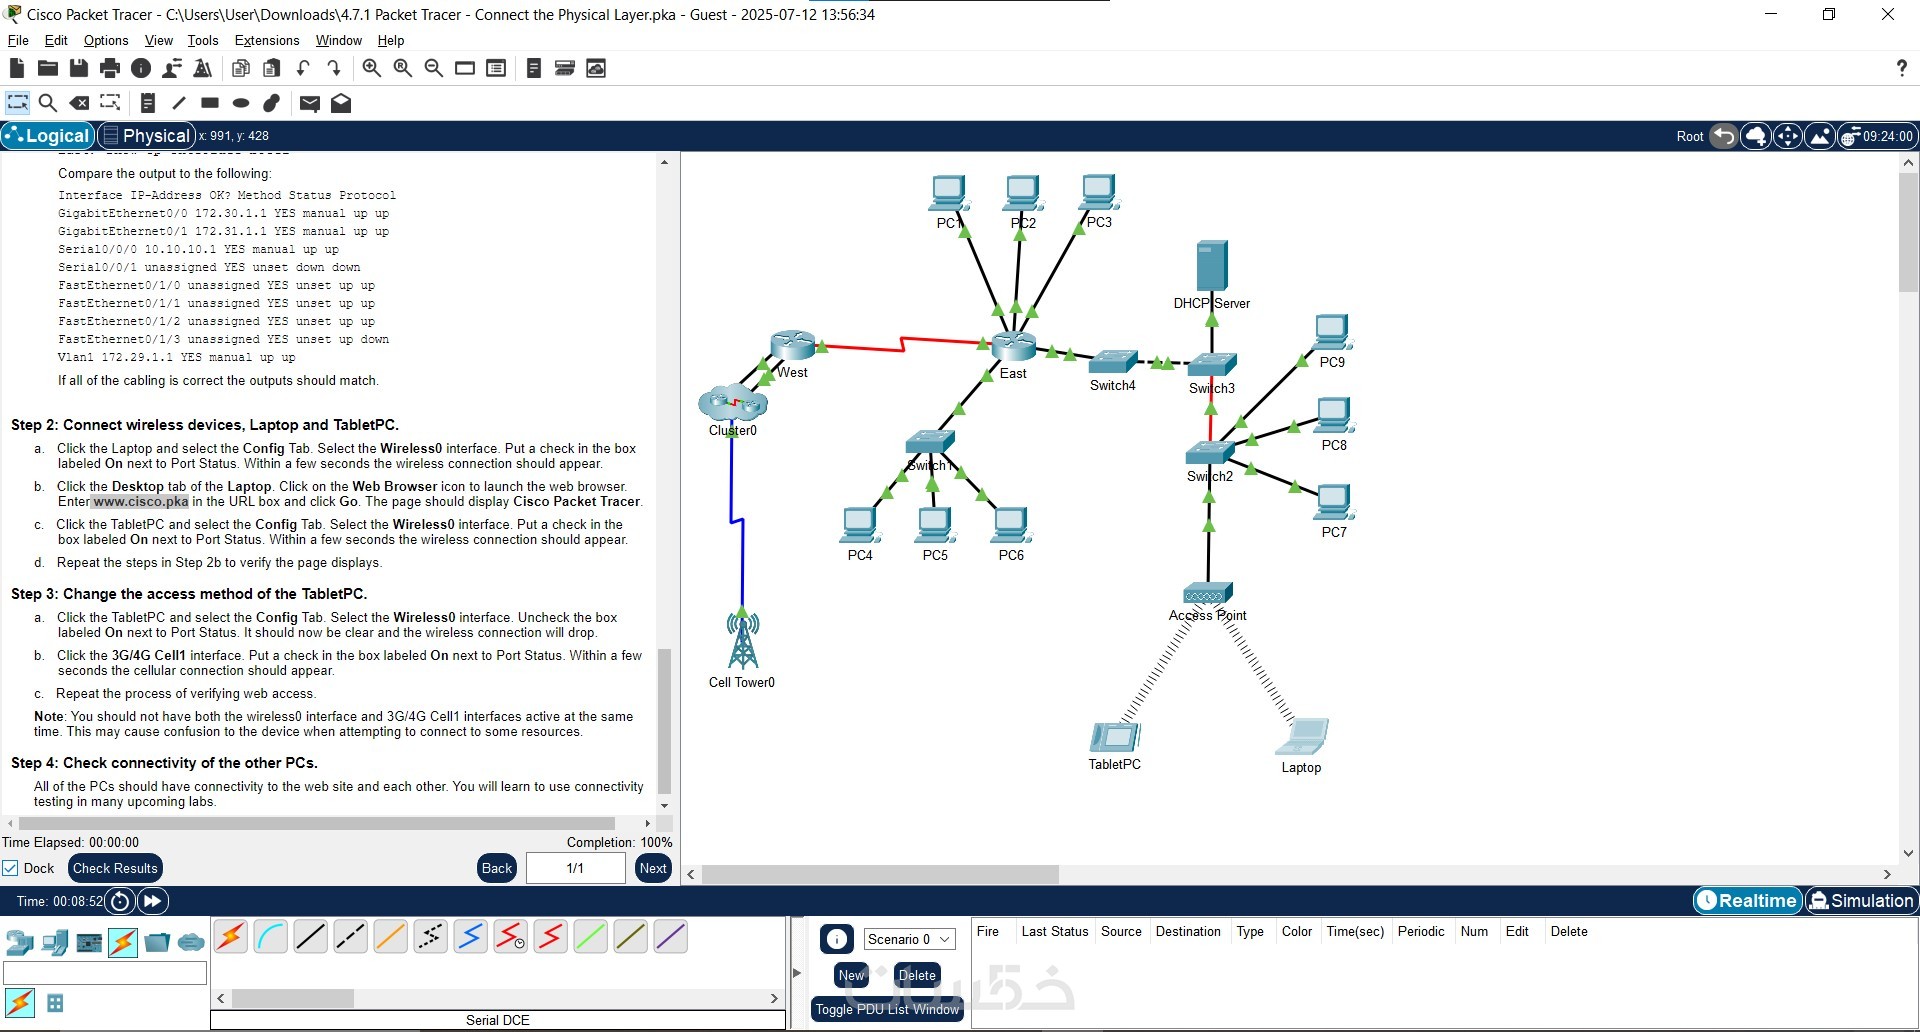Create a New scenario
This screenshot has height=1032, width=1920.
click(x=851, y=975)
